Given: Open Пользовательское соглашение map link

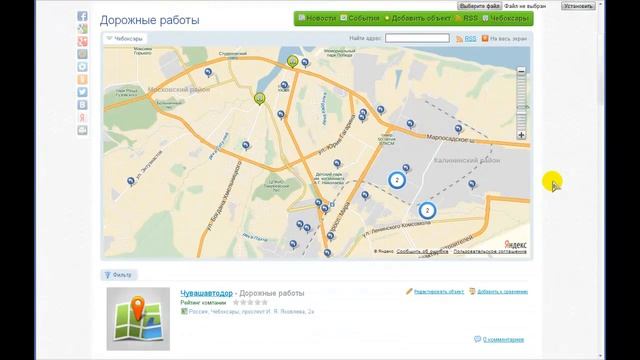Looking at the screenshot, I should click(x=490, y=251).
